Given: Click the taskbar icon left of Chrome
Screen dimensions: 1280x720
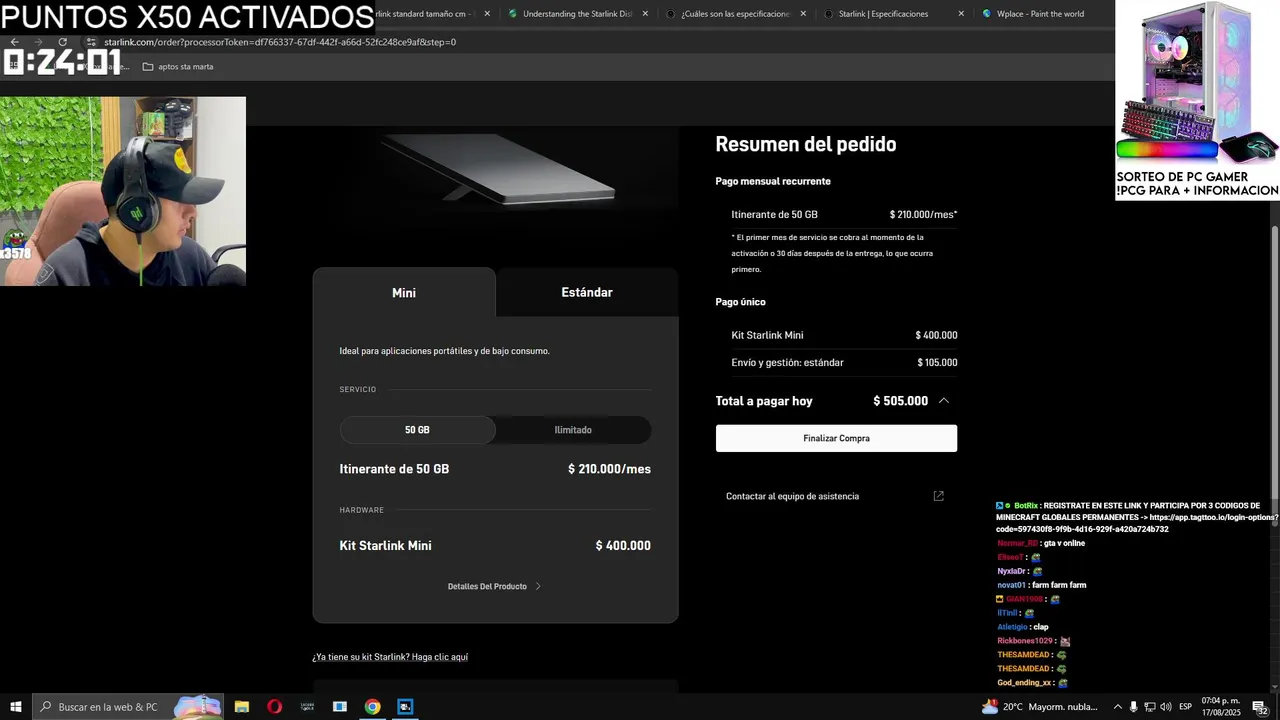Looking at the screenshot, I should pyautogui.click(x=340, y=707).
